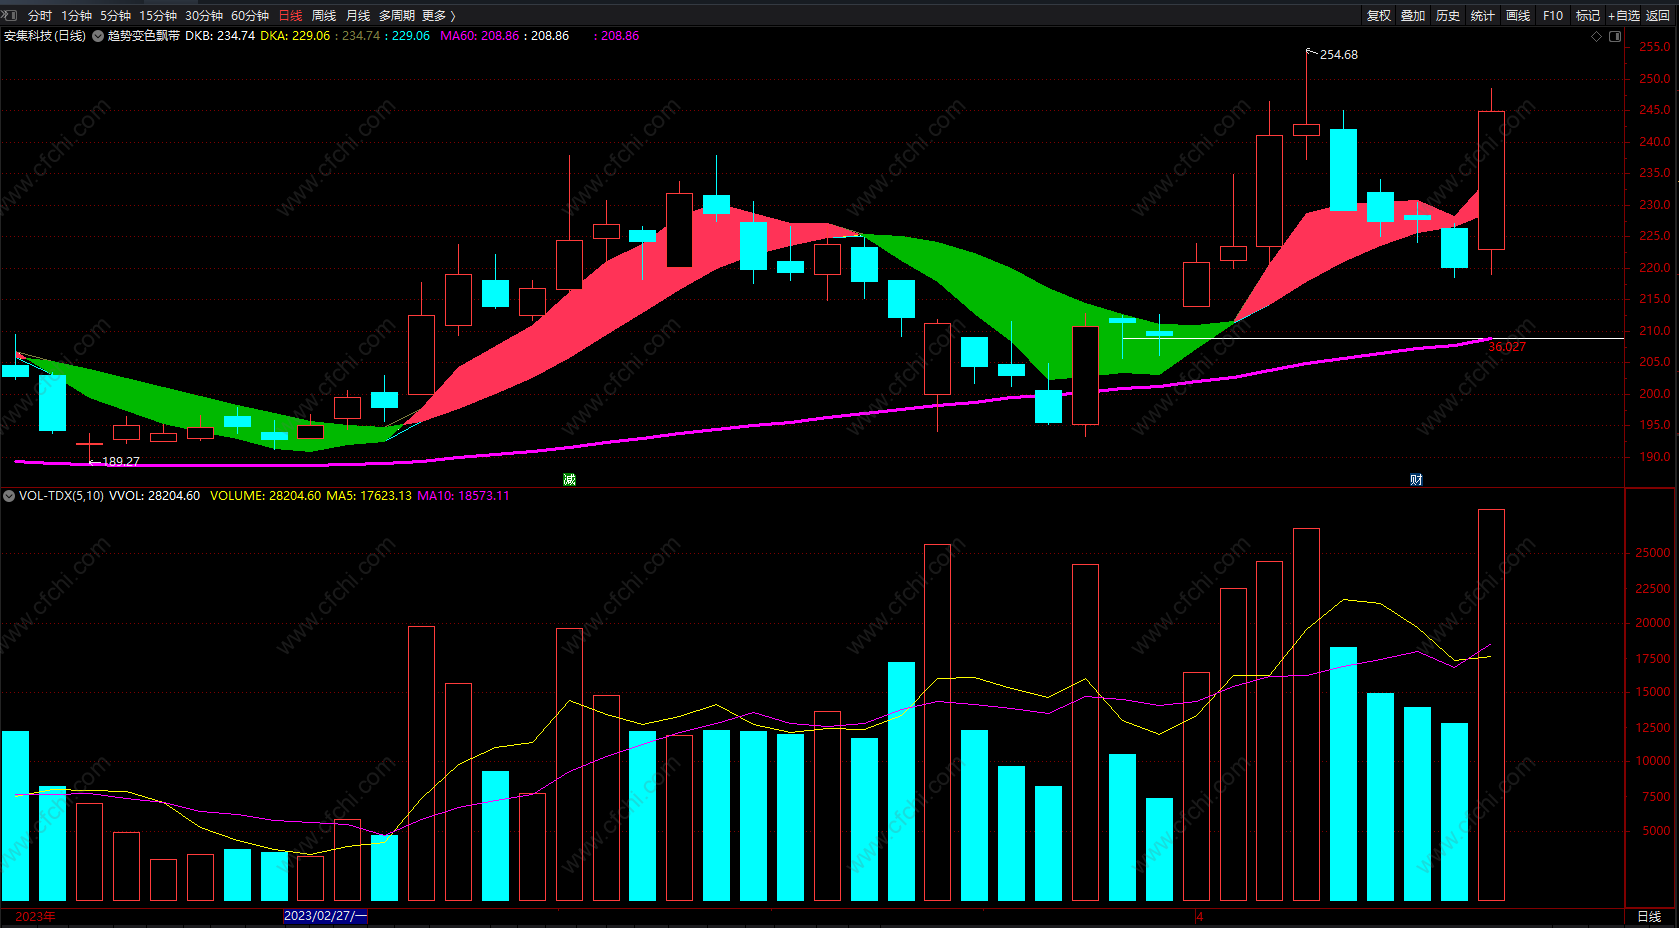Select the 30分钟 period tab
1679x928 pixels.
(204, 16)
